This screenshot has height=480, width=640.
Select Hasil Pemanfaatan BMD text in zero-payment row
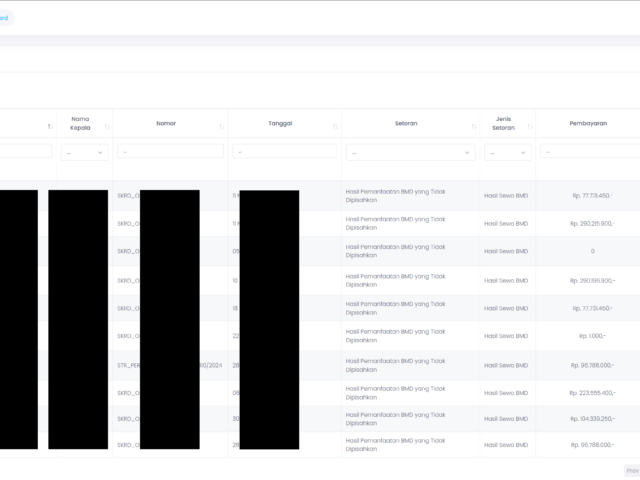(396, 251)
